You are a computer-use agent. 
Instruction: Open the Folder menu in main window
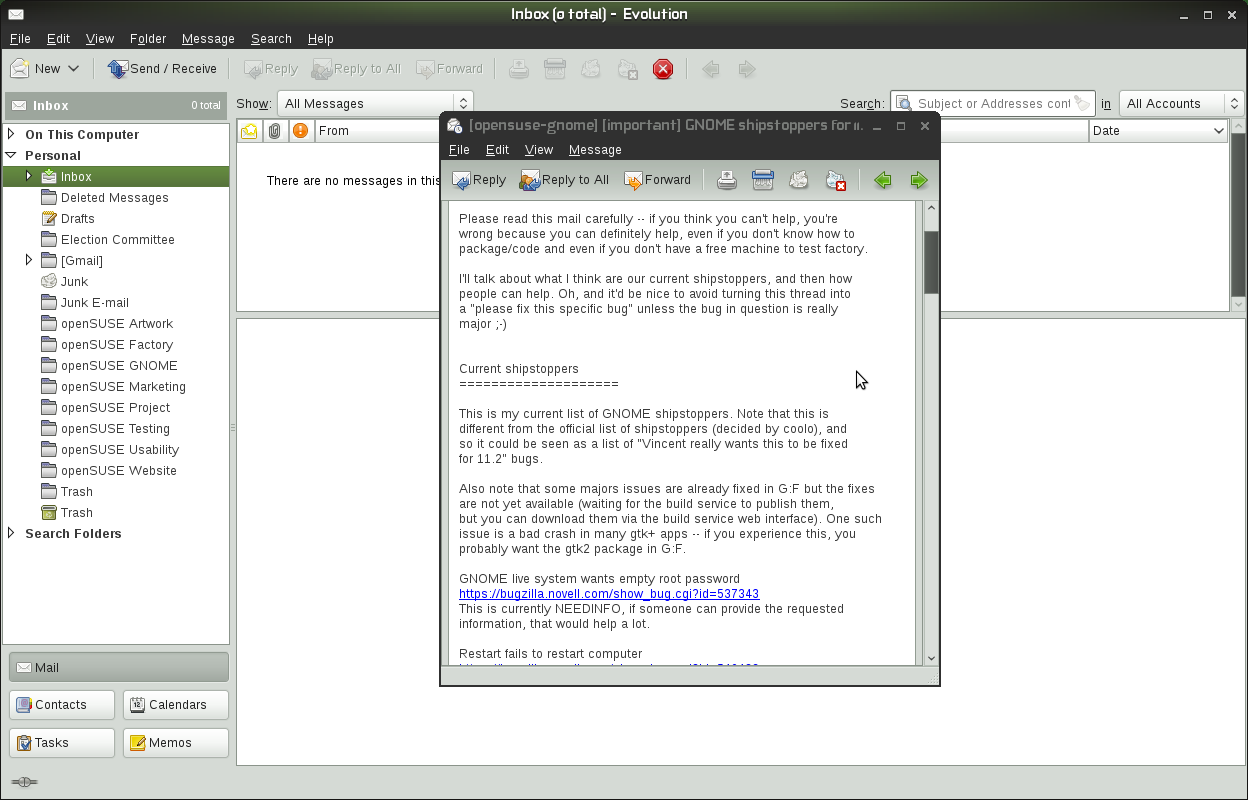pyautogui.click(x=148, y=39)
